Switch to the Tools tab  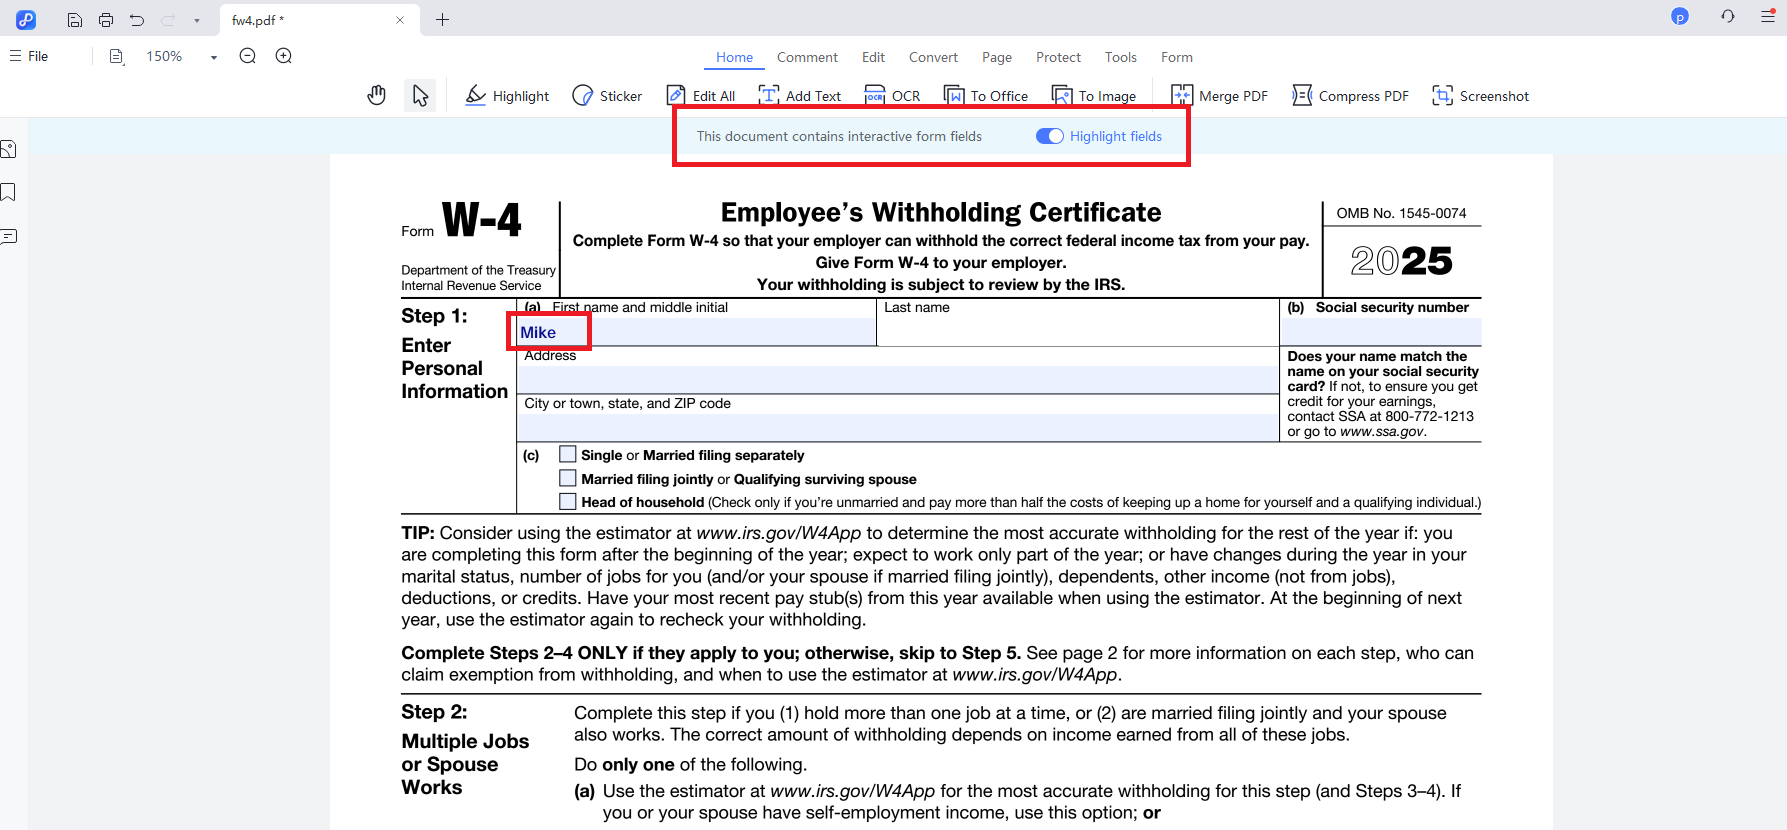[1120, 57]
